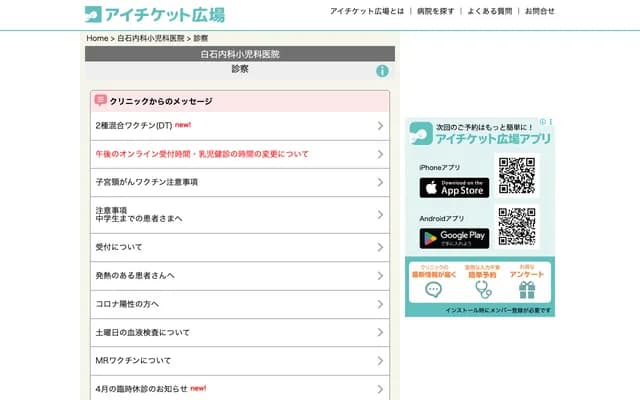Click the speech bubble icon in the app banner
Image resolution: width=640 pixels, height=400 pixels.
point(433,290)
